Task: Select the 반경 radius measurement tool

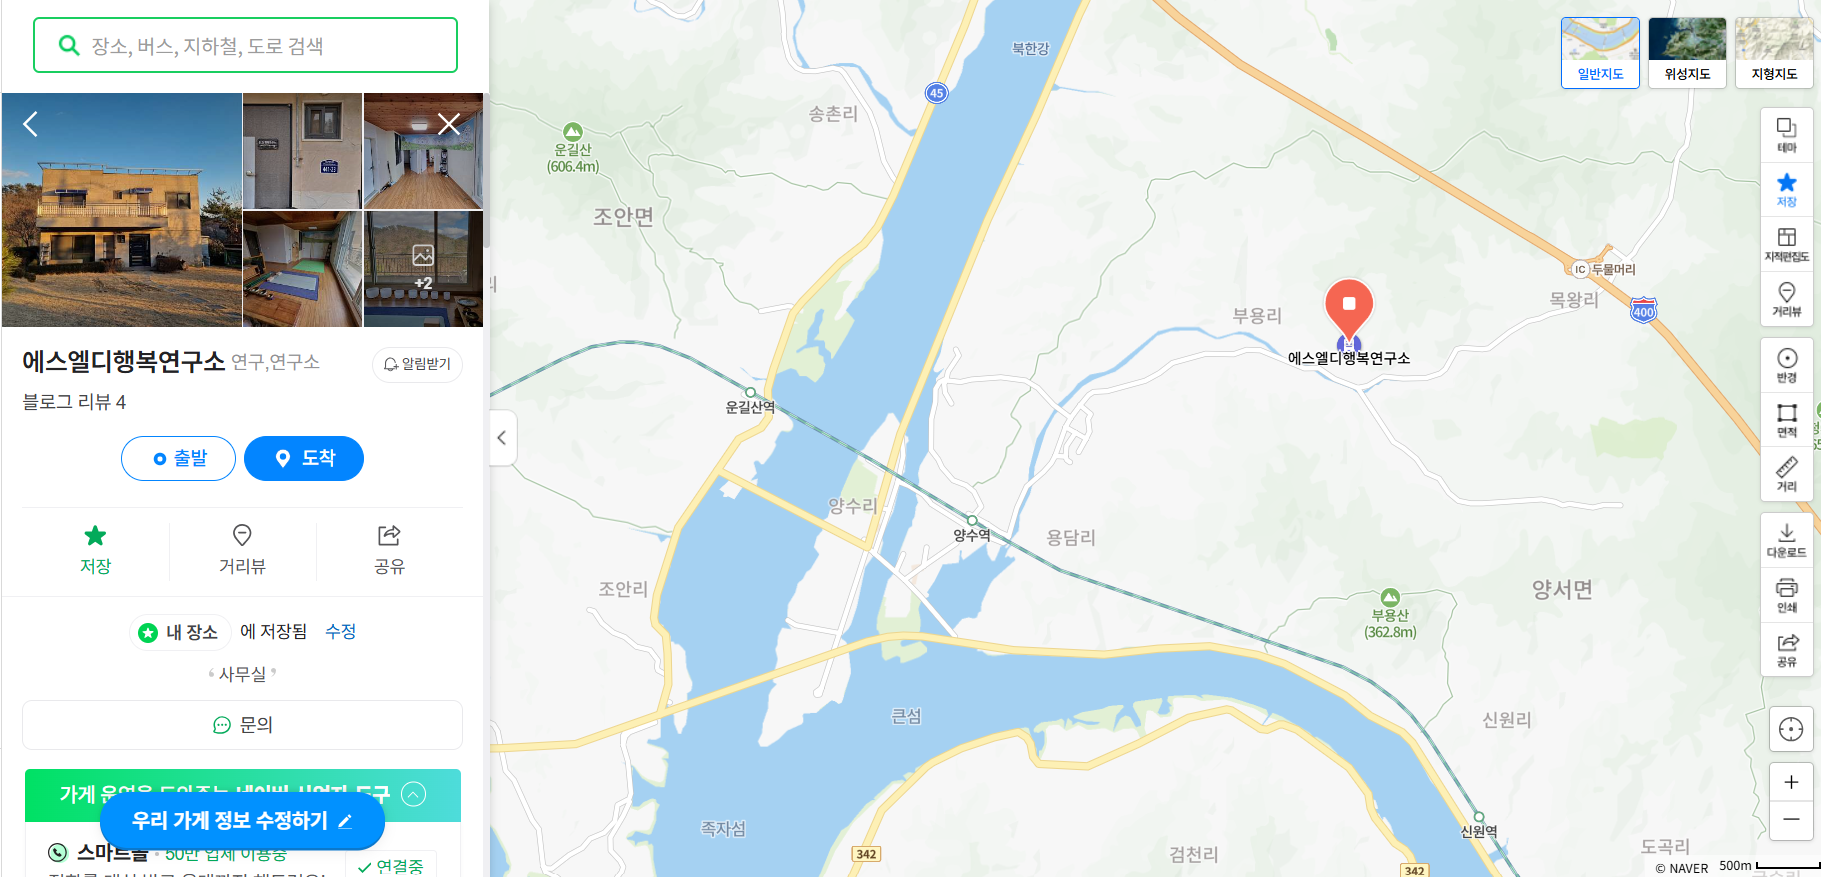Action: pos(1786,365)
